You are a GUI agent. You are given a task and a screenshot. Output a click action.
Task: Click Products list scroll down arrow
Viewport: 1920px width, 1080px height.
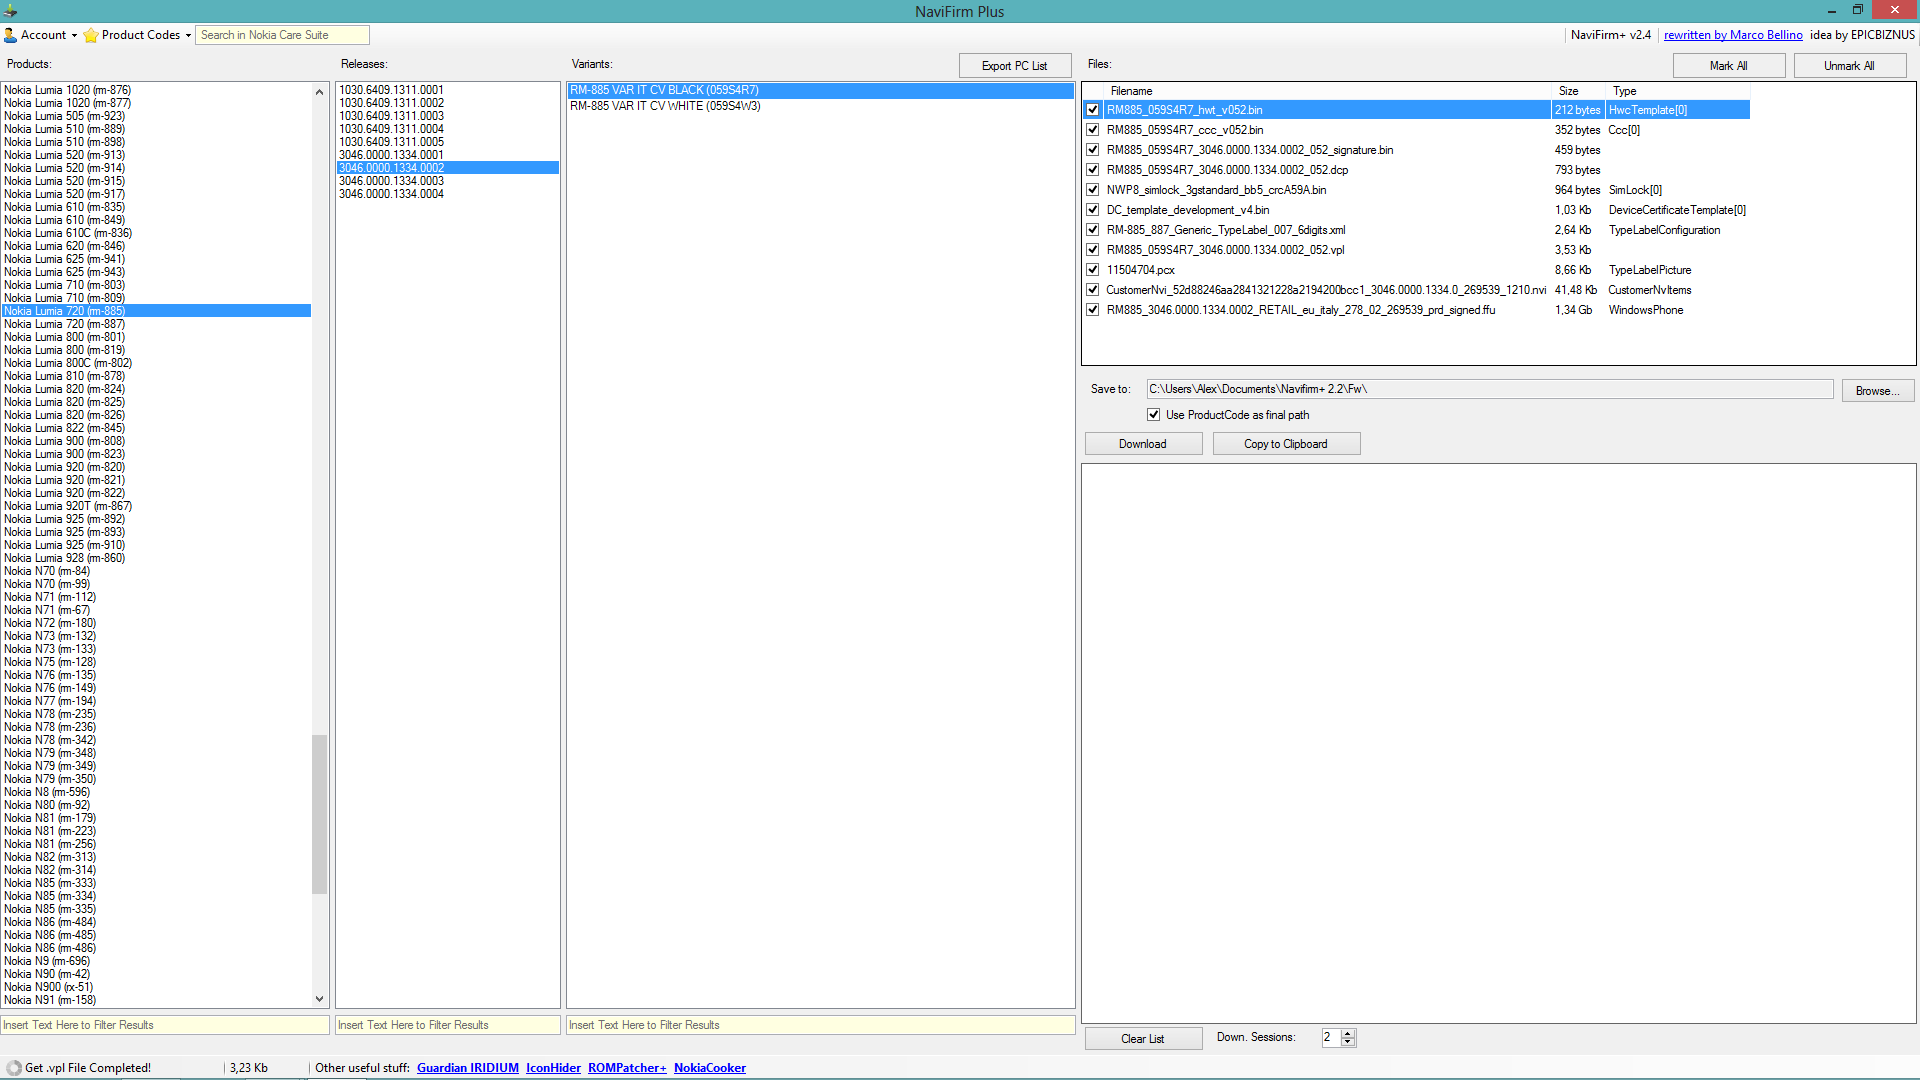pyautogui.click(x=320, y=998)
